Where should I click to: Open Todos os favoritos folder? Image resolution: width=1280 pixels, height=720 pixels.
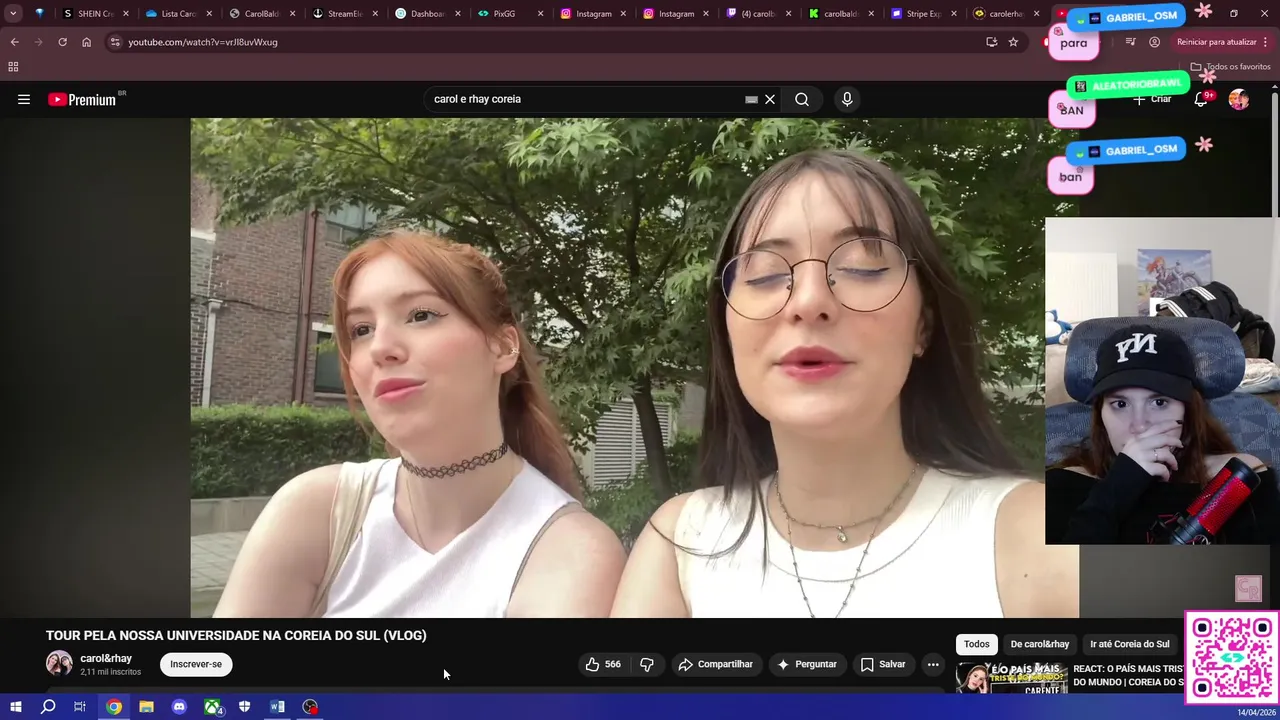1230,67
